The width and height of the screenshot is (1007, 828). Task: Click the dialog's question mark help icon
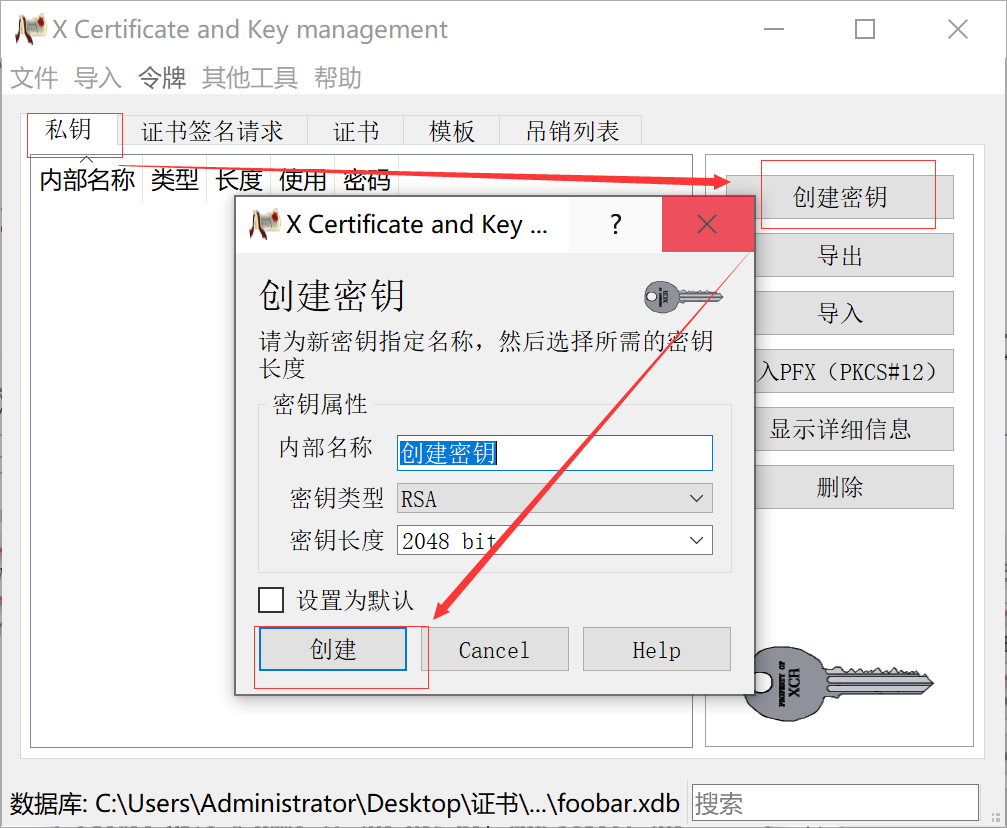coord(615,224)
